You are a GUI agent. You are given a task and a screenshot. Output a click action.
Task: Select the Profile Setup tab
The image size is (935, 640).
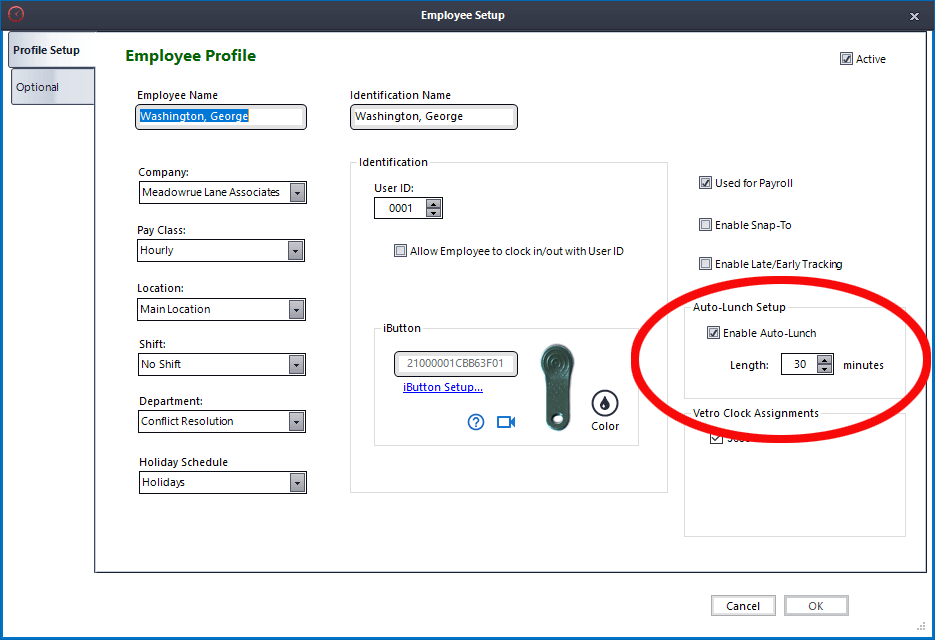(47, 50)
